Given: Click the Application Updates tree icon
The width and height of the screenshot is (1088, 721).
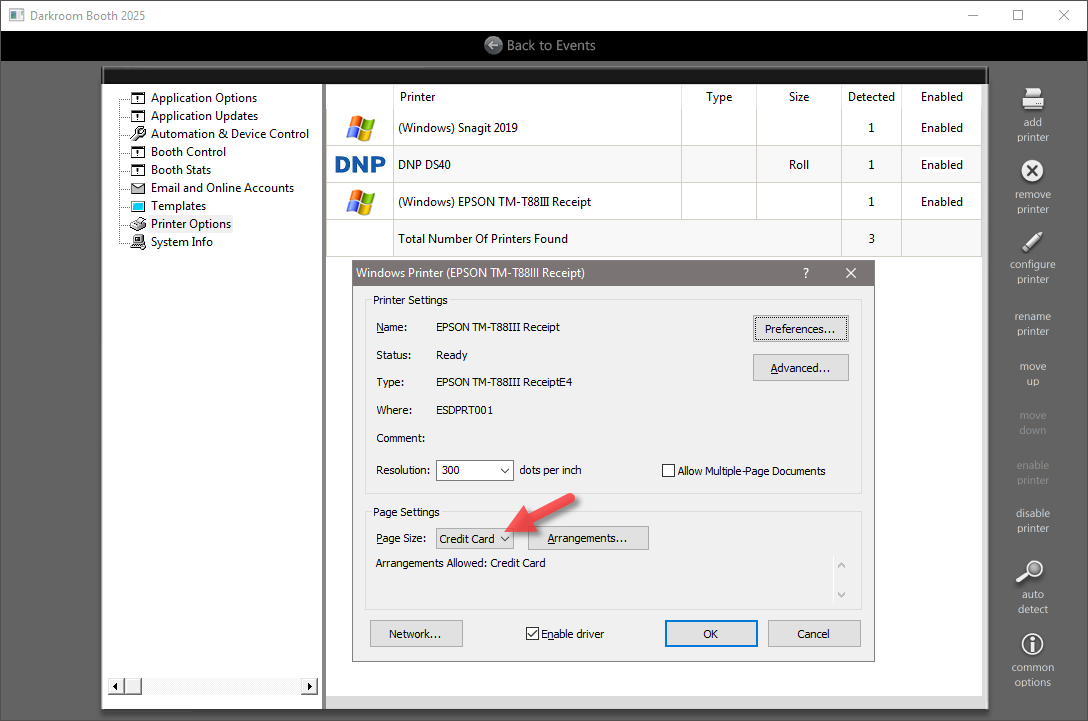Looking at the screenshot, I should click(138, 116).
